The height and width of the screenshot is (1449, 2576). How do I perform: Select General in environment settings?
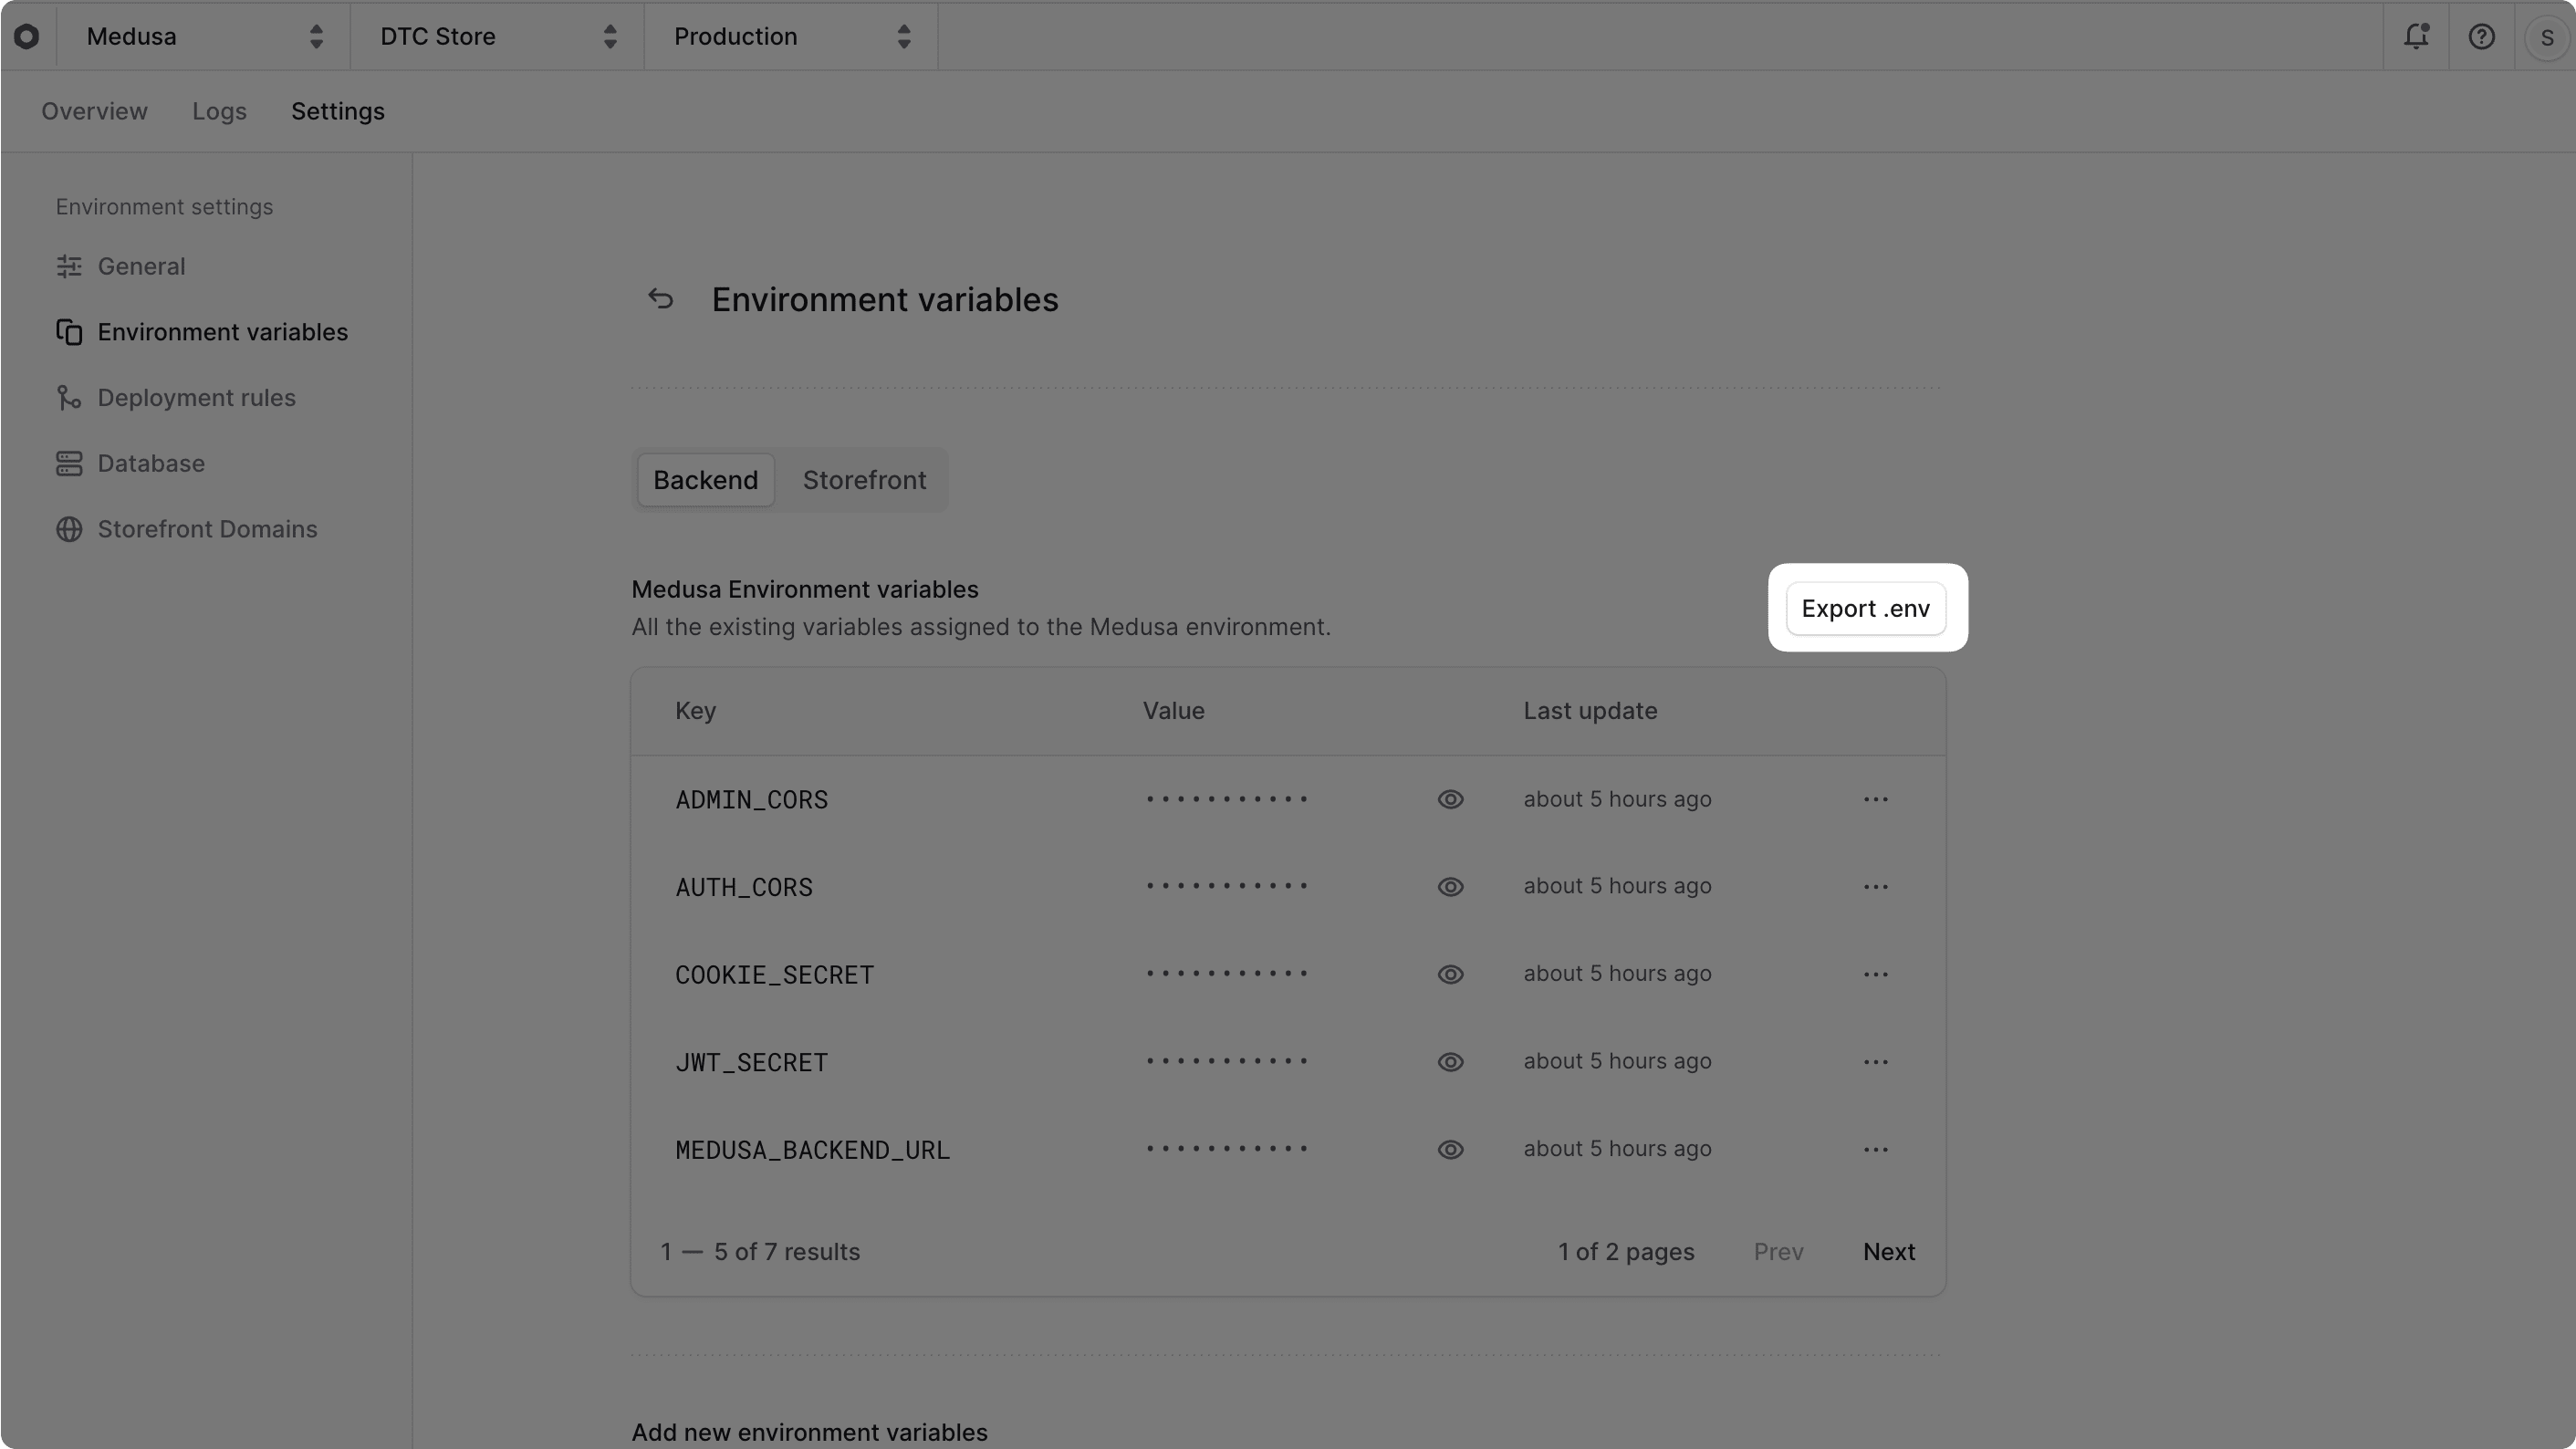pyautogui.click(x=141, y=266)
